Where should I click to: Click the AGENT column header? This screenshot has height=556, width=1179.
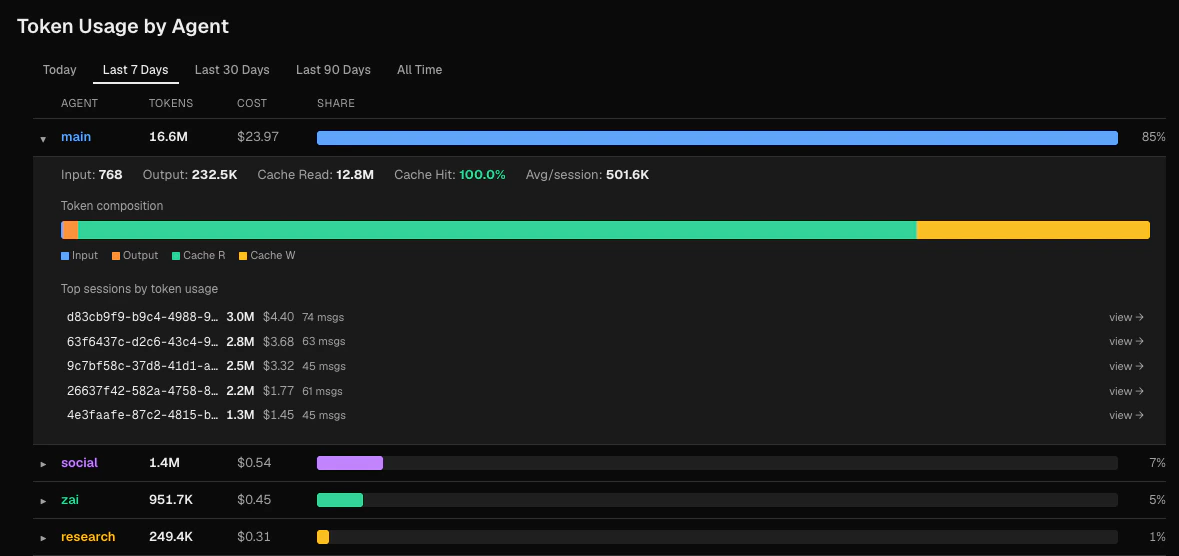[79, 103]
